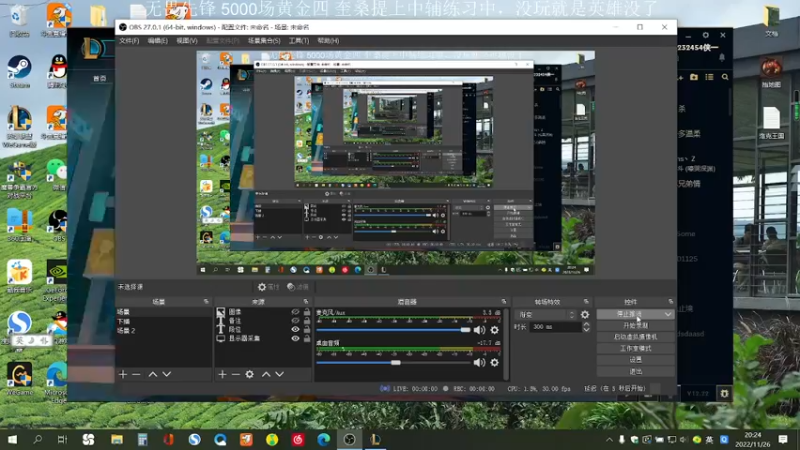Image resolution: width=800 pixels, height=450 pixels.
Task: Open League client settings gear in title bar
Action: click(706, 35)
